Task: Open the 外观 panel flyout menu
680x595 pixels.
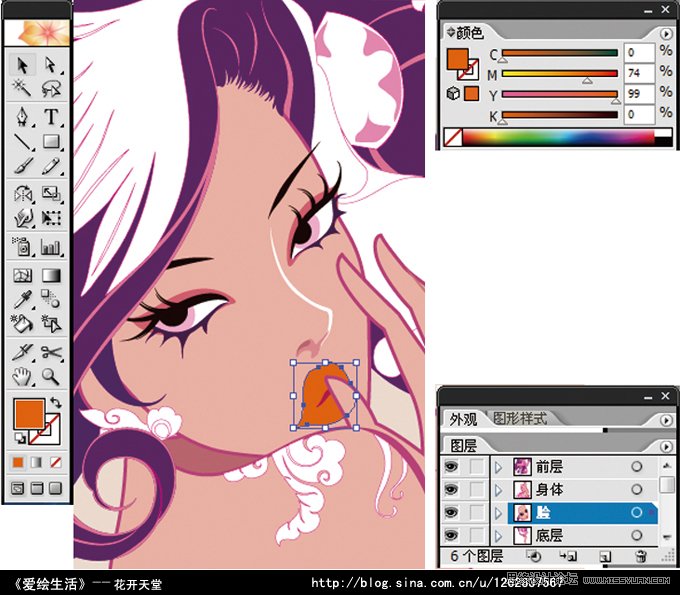Action: coord(665,420)
